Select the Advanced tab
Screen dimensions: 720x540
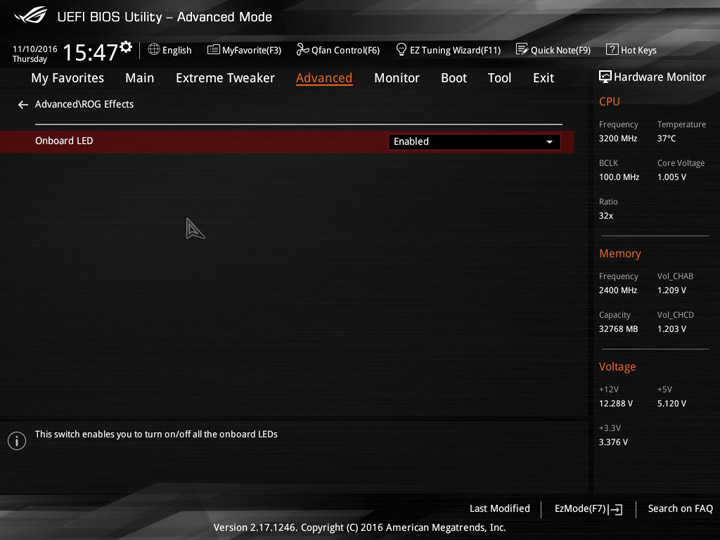[x=324, y=78]
